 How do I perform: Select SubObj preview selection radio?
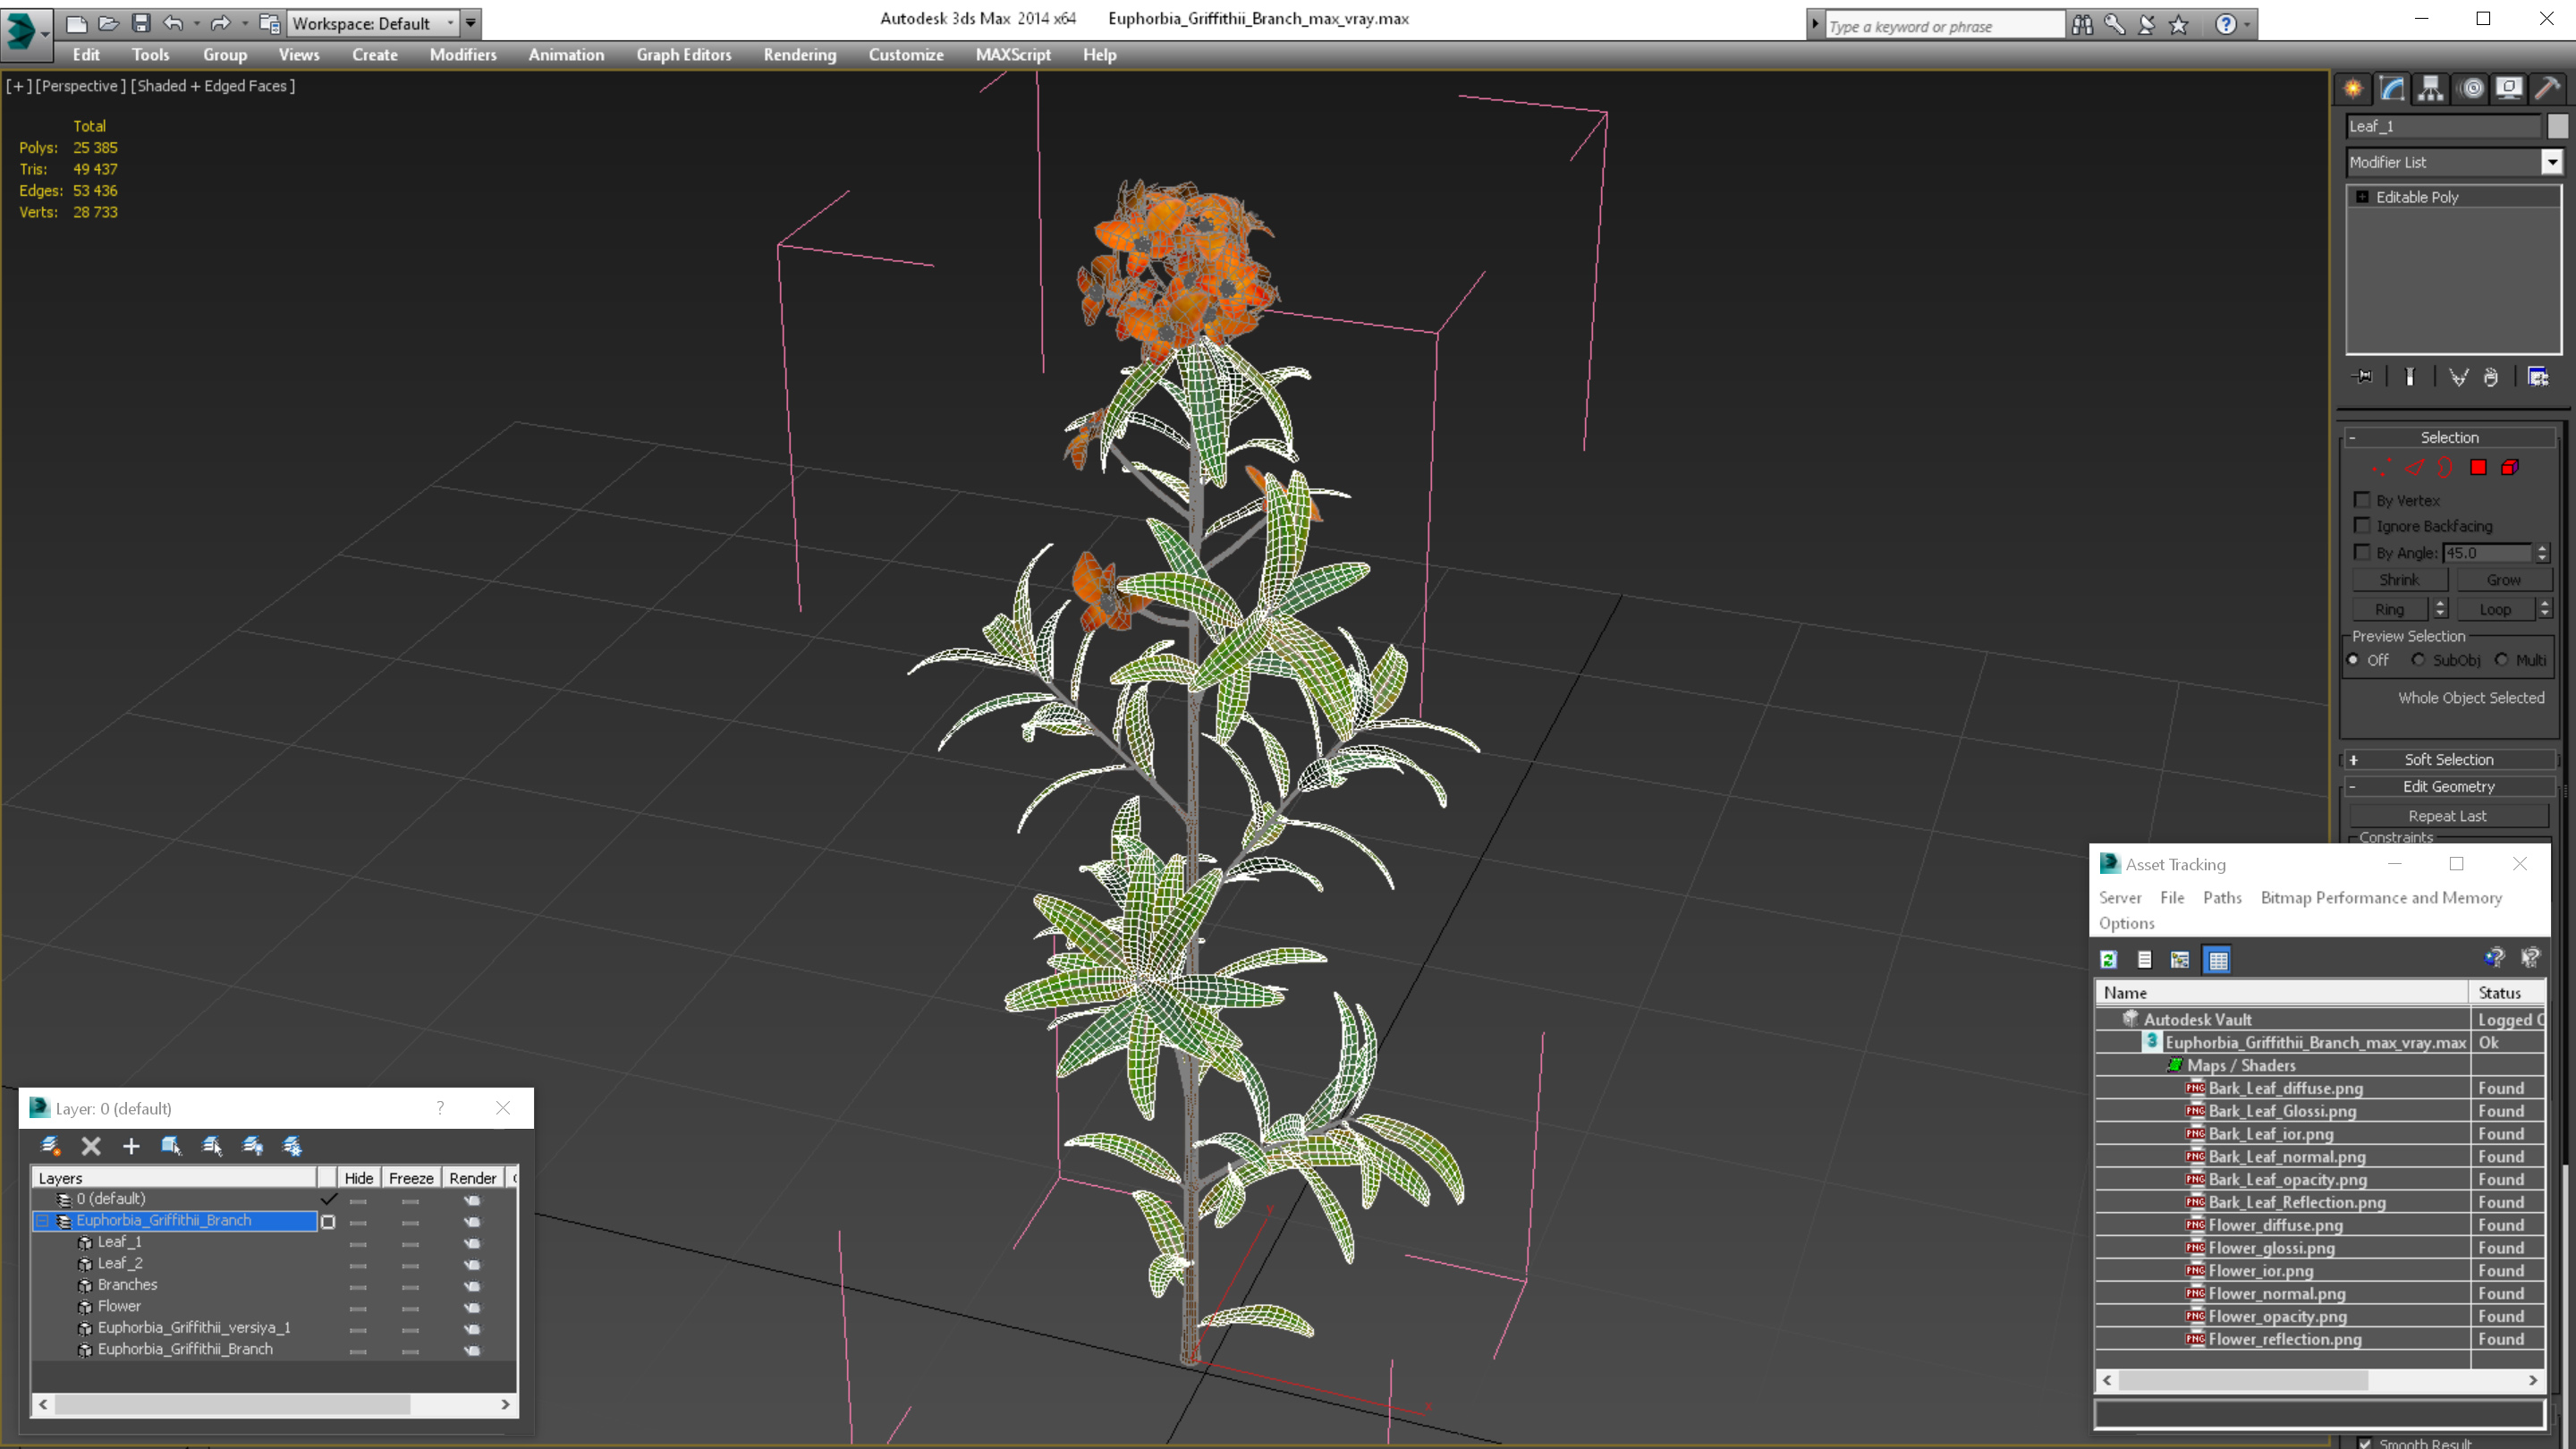pos(2418,660)
